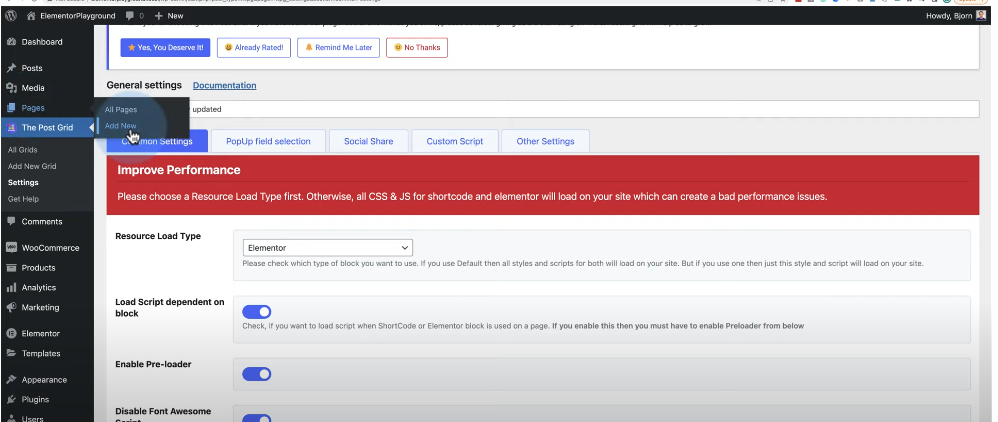Open Add New Grid submenu item
Image resolution: width=998 pixels, height=422 pixels.
pyautogui.click(x=32, y=166)
